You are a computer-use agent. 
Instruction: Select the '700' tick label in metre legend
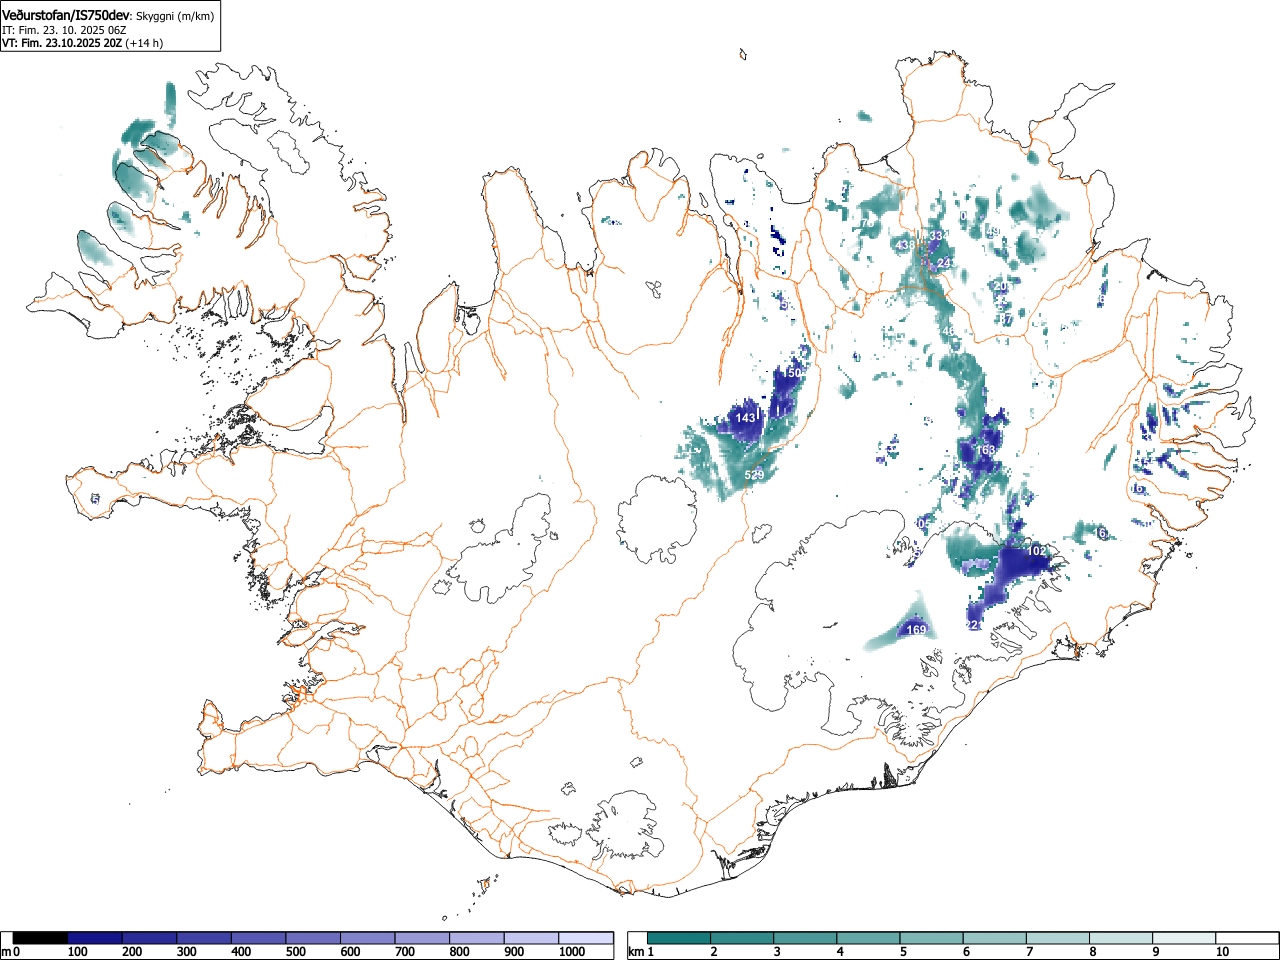(x=405, y=952)
